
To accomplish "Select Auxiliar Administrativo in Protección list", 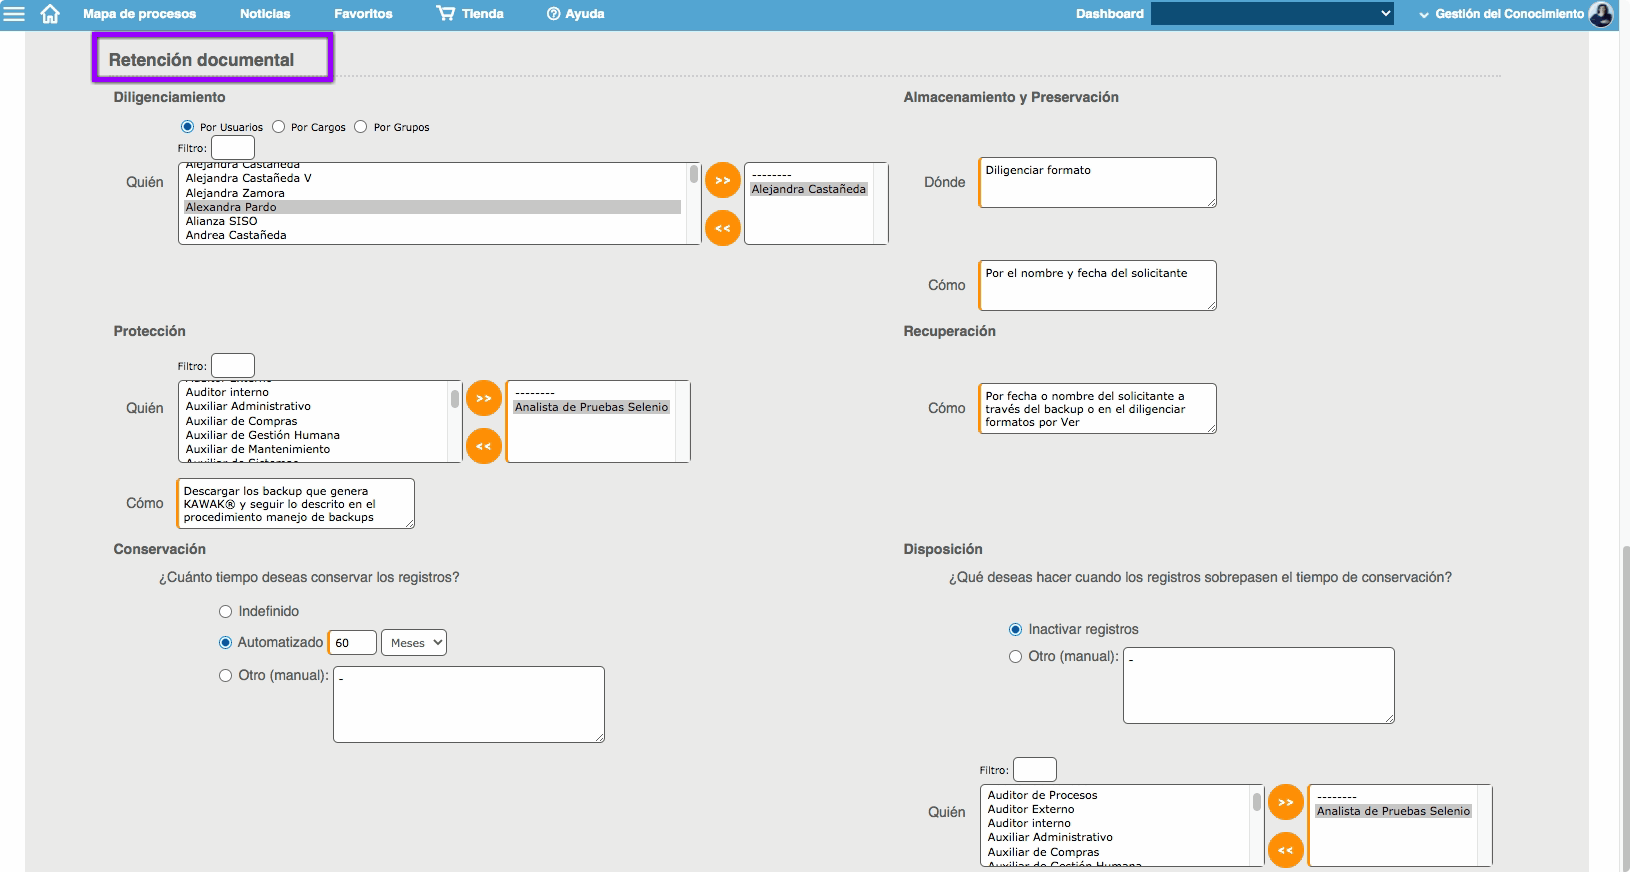I will (314, 406).
